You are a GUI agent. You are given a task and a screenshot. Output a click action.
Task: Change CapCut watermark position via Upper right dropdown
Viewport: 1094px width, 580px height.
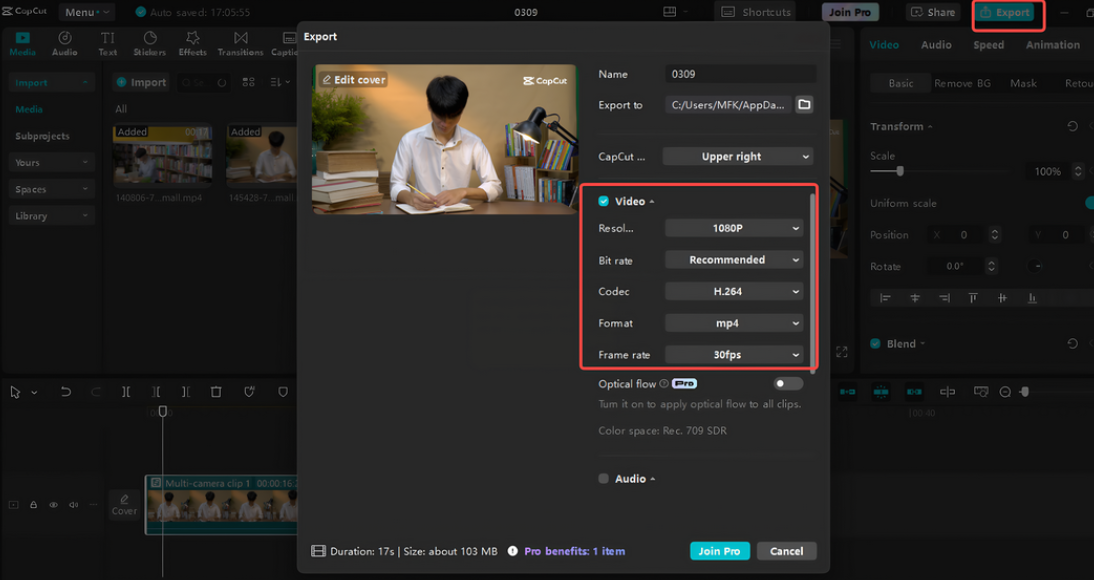pos(738,156)
